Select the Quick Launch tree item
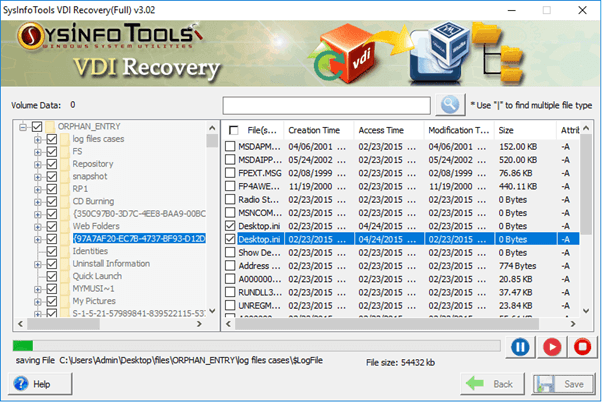 pos(97,276)
